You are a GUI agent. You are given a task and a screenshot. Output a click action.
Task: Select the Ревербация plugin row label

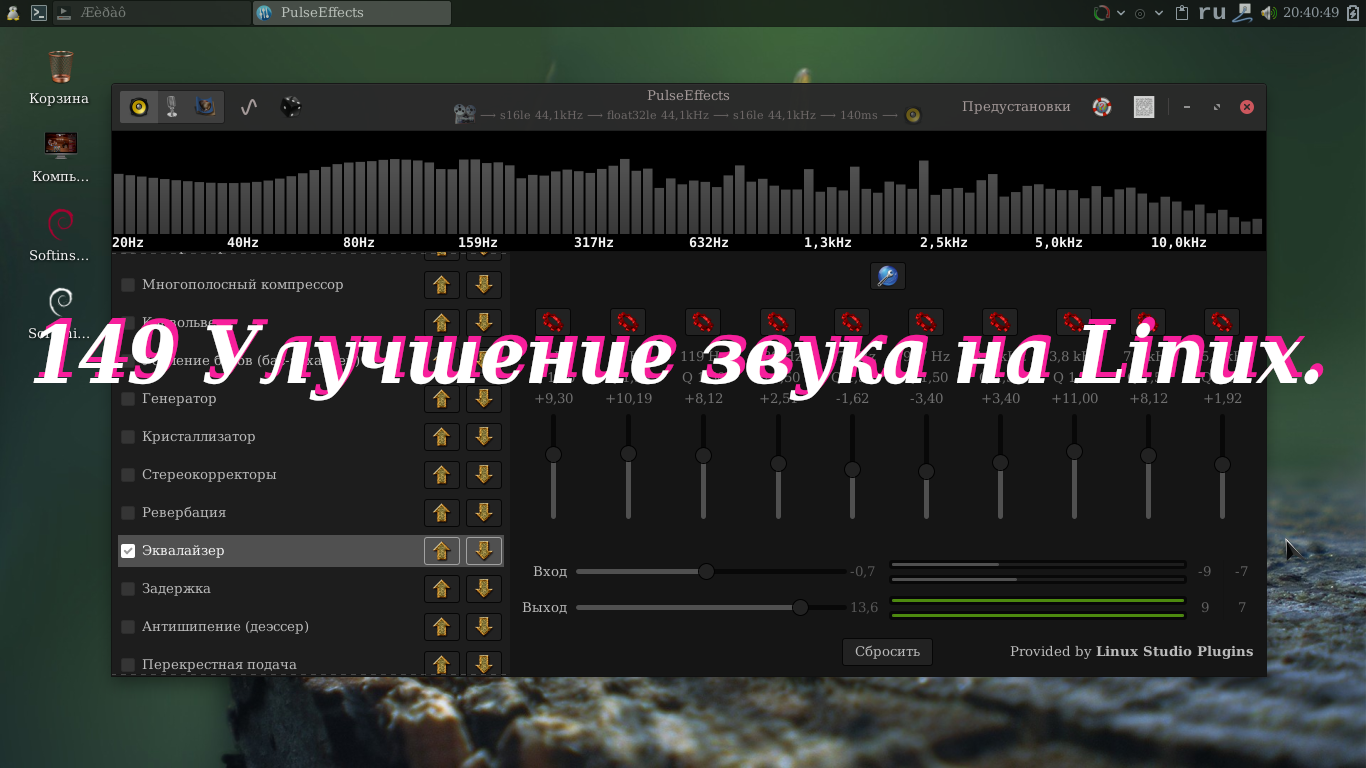[184, 513]
